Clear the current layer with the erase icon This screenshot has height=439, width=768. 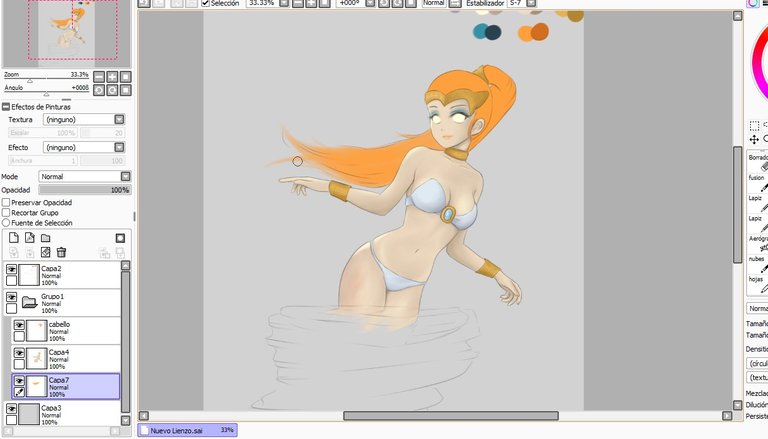click(x=46, y=252)
